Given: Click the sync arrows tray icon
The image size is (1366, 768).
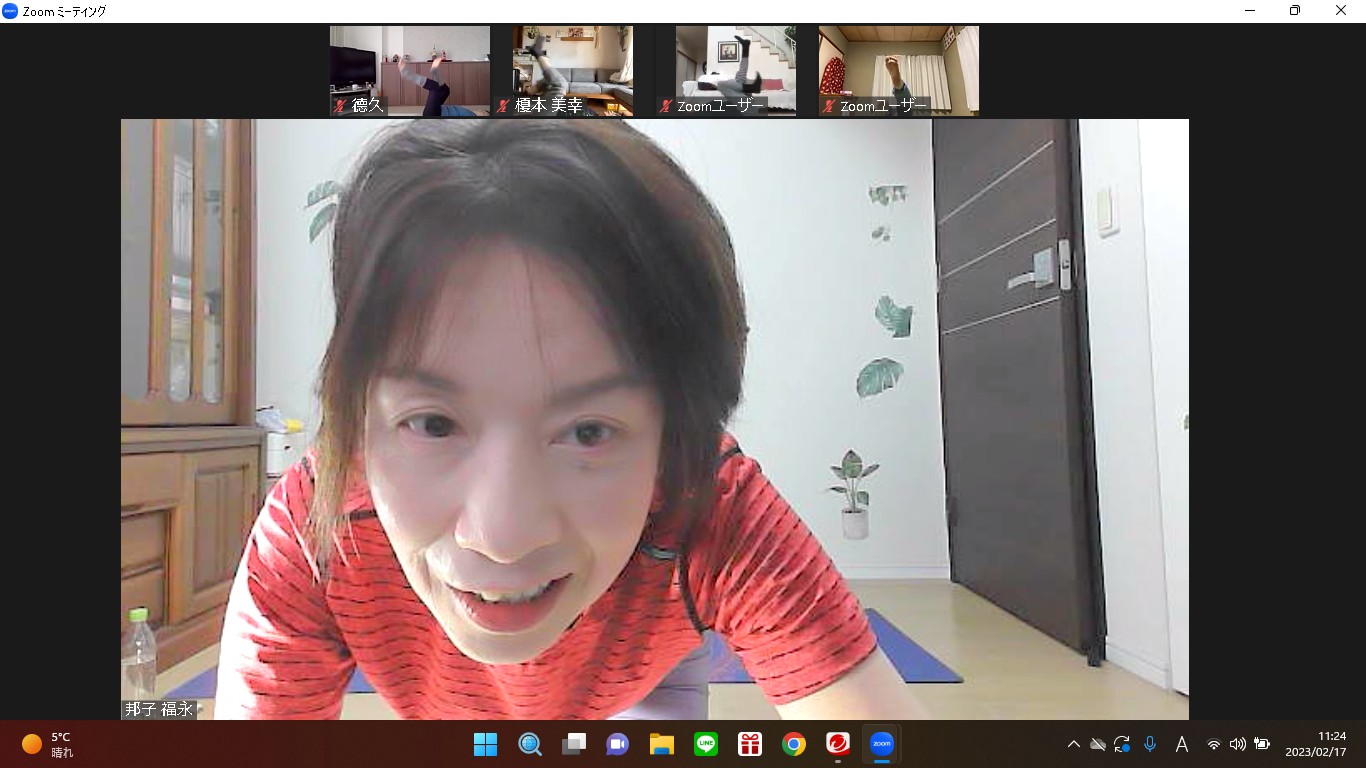Looking at the screenshot, I should [1122, 744].
